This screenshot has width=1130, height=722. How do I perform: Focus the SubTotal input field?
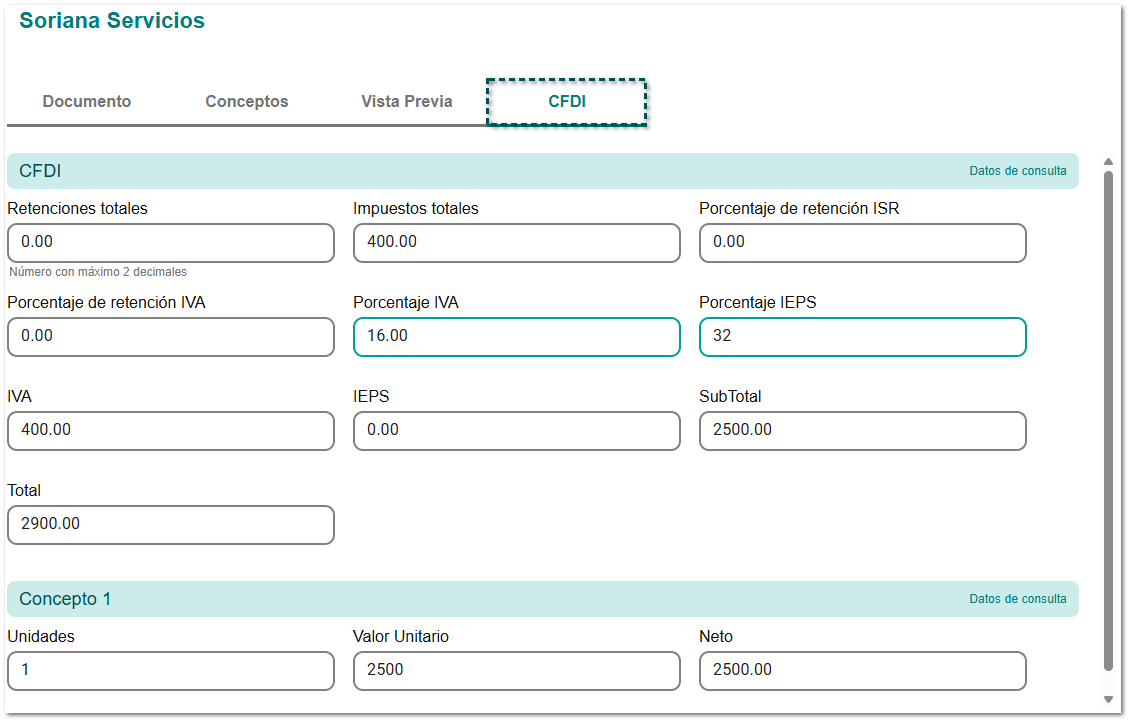coord(862,431)
